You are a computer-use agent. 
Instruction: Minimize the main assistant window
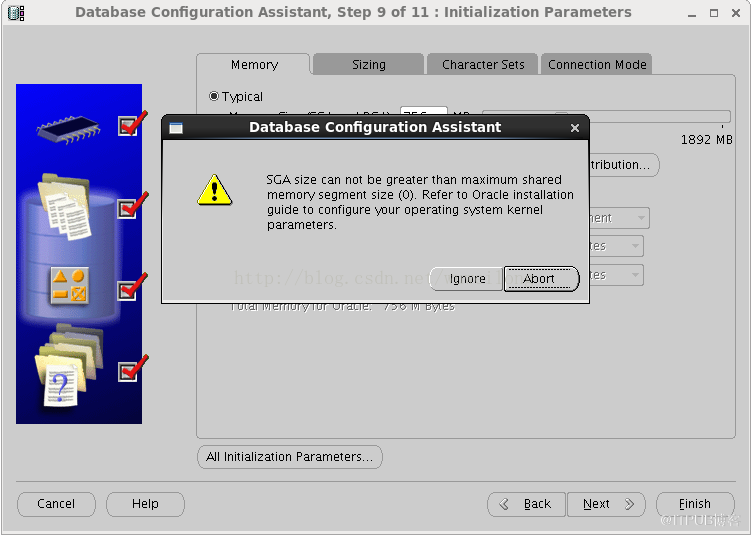(x=692, y=14)
